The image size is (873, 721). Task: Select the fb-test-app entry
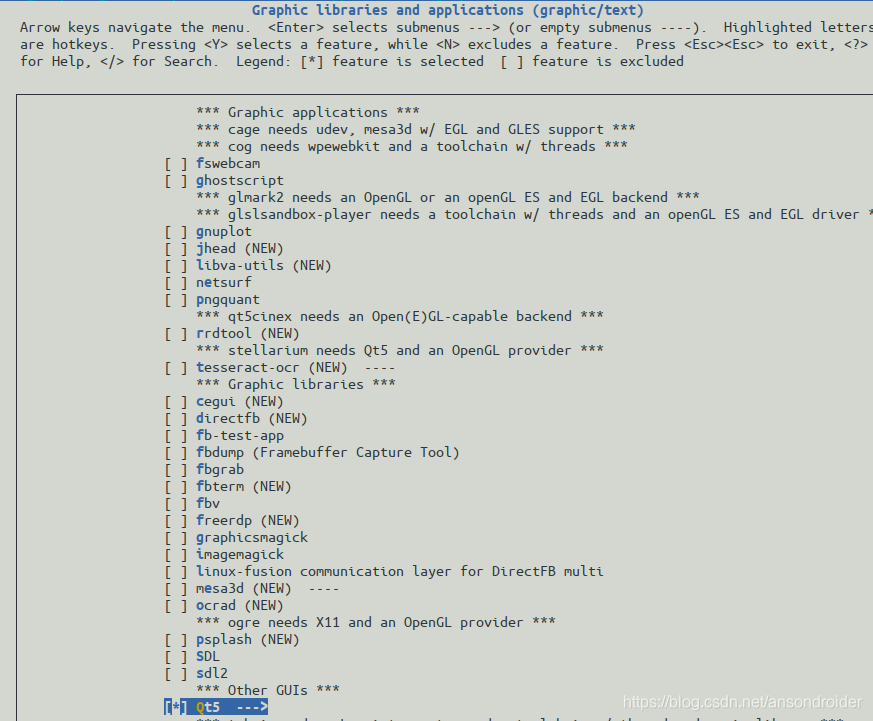(x=240, y=435)
